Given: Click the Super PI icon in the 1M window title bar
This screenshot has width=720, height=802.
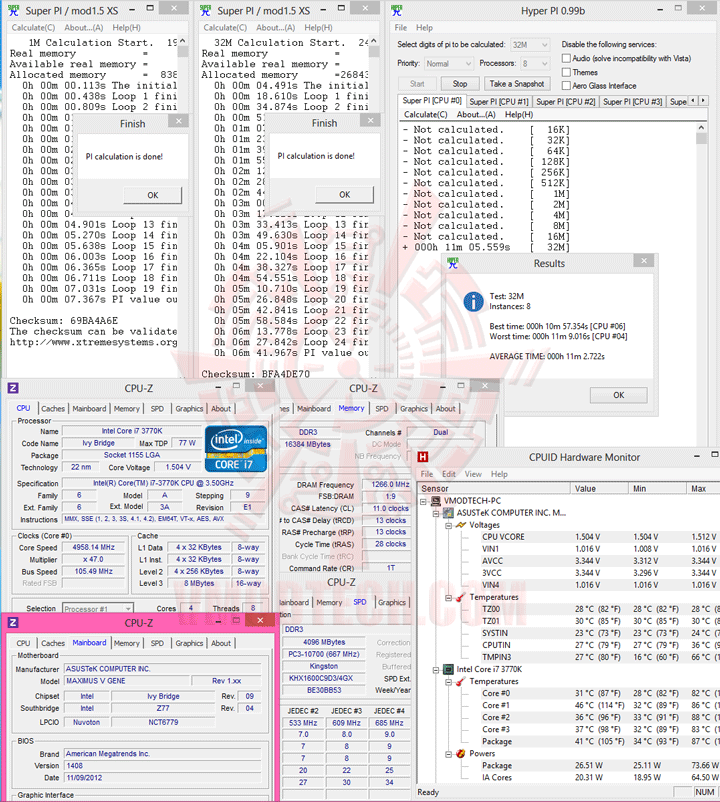Looking at the screenshot, I should [x=13, y=10].
